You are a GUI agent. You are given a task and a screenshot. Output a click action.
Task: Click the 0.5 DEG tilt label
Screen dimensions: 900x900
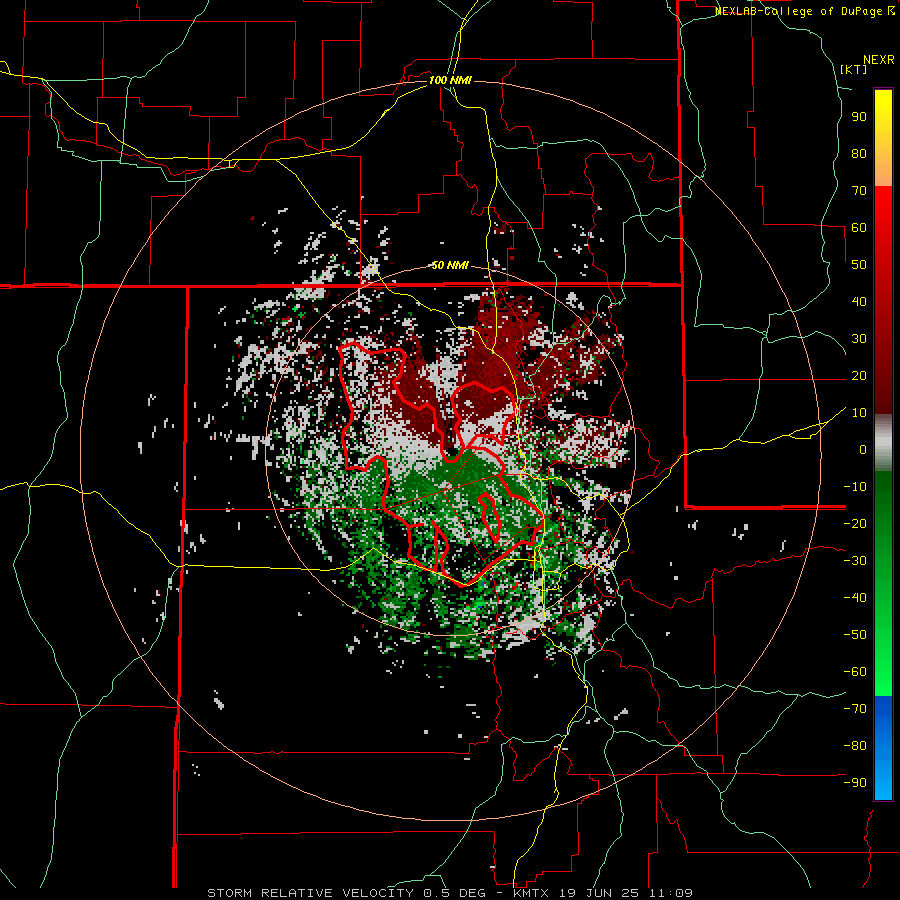[x=454, y=893]
